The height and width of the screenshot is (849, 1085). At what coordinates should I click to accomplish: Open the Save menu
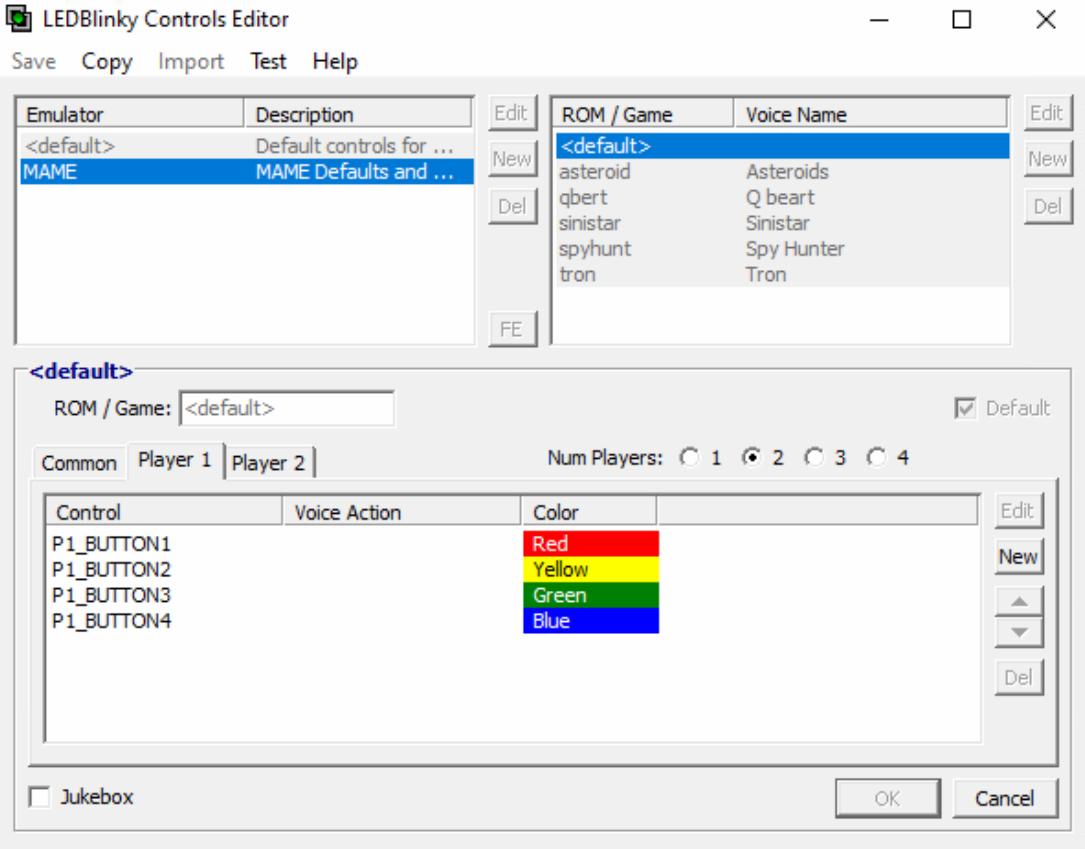33,61
